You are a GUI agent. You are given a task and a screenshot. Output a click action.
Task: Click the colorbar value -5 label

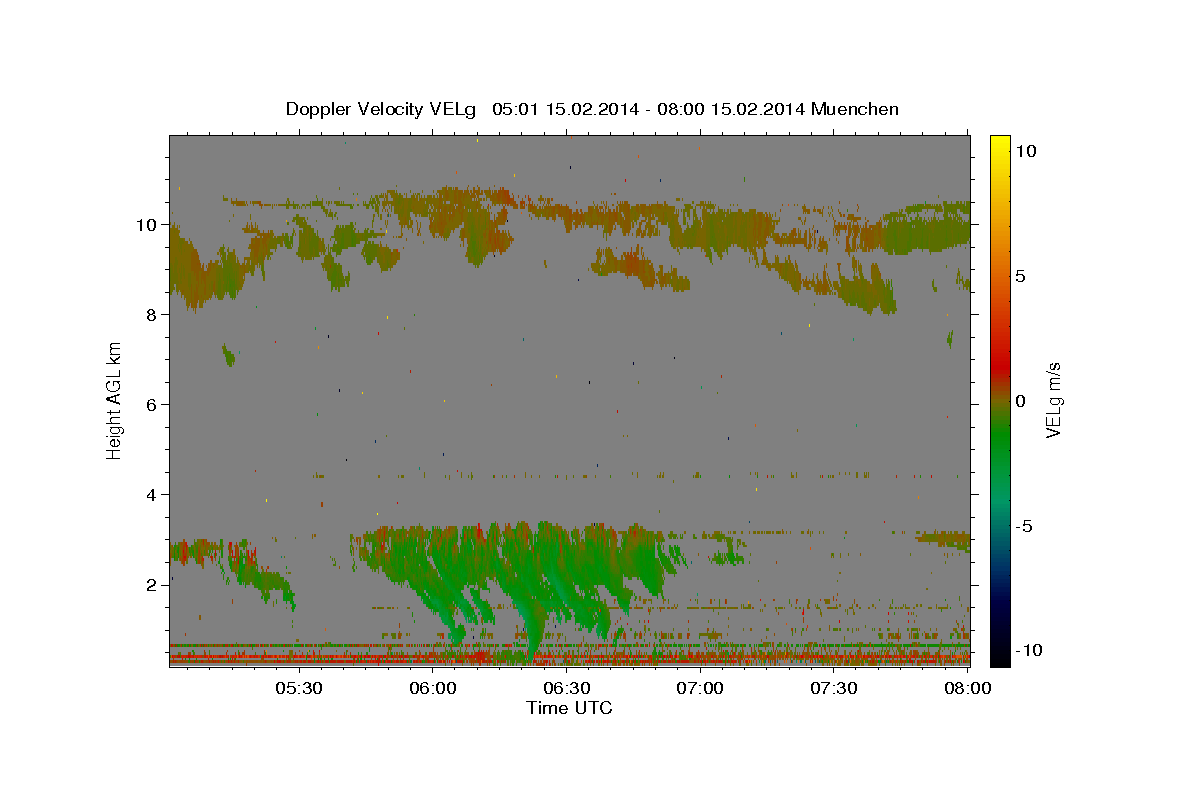click(x=1023, y=526)
